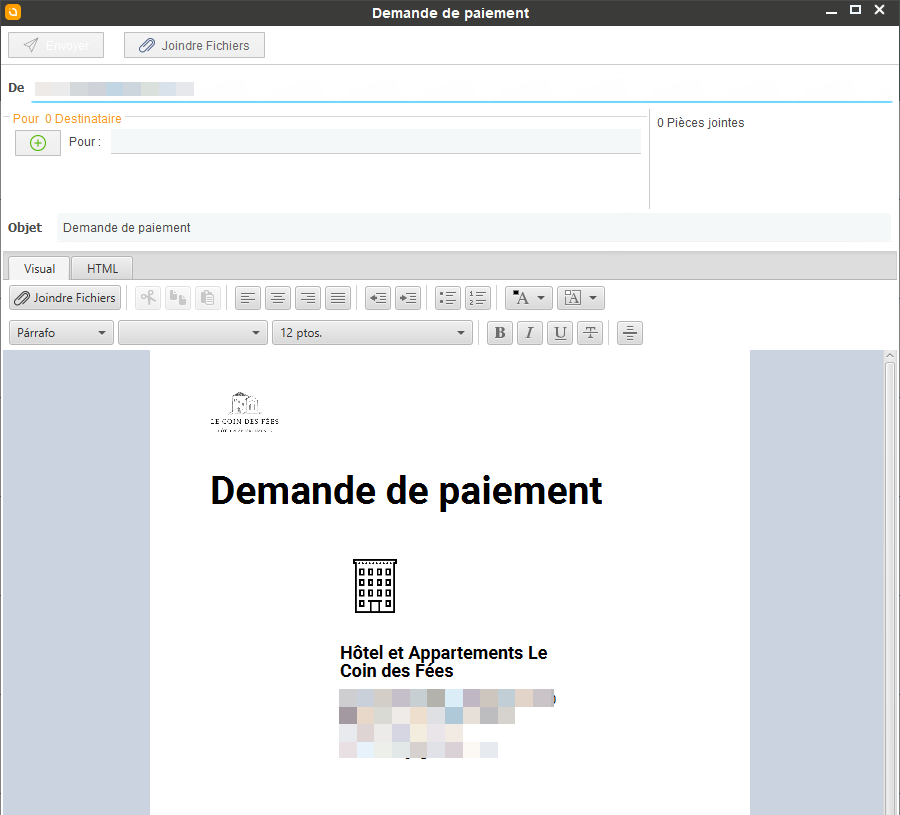The height and width of the screenshot is (815, 900).
Task: Toggle bold formatting
Action: pos(499,332)
